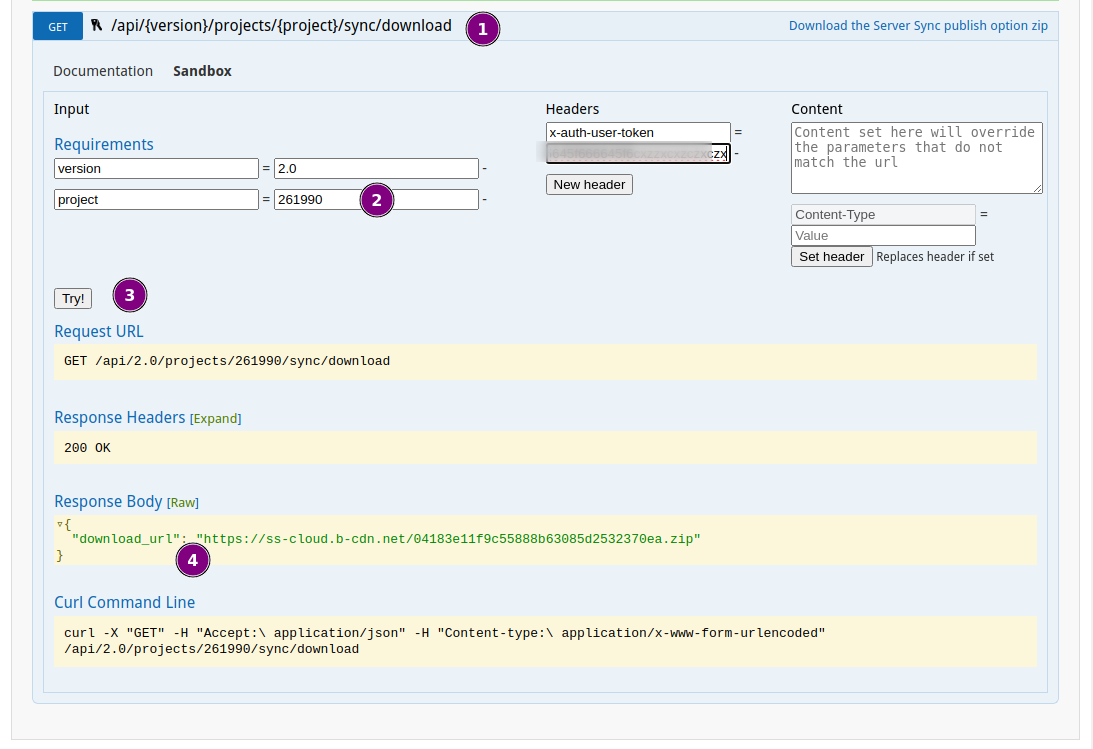The width and height of the screenshot is (1093, 749).
Task: Click the Content-Type header name field
Action: tap(883, 215)
